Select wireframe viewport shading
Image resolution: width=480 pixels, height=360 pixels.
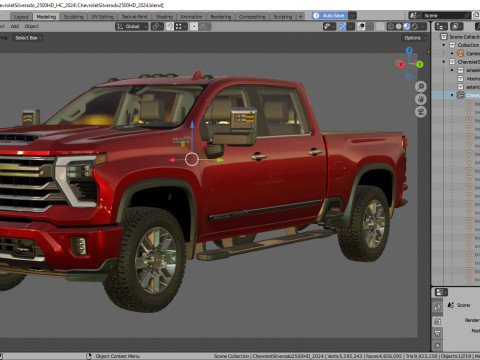(391, 26)
